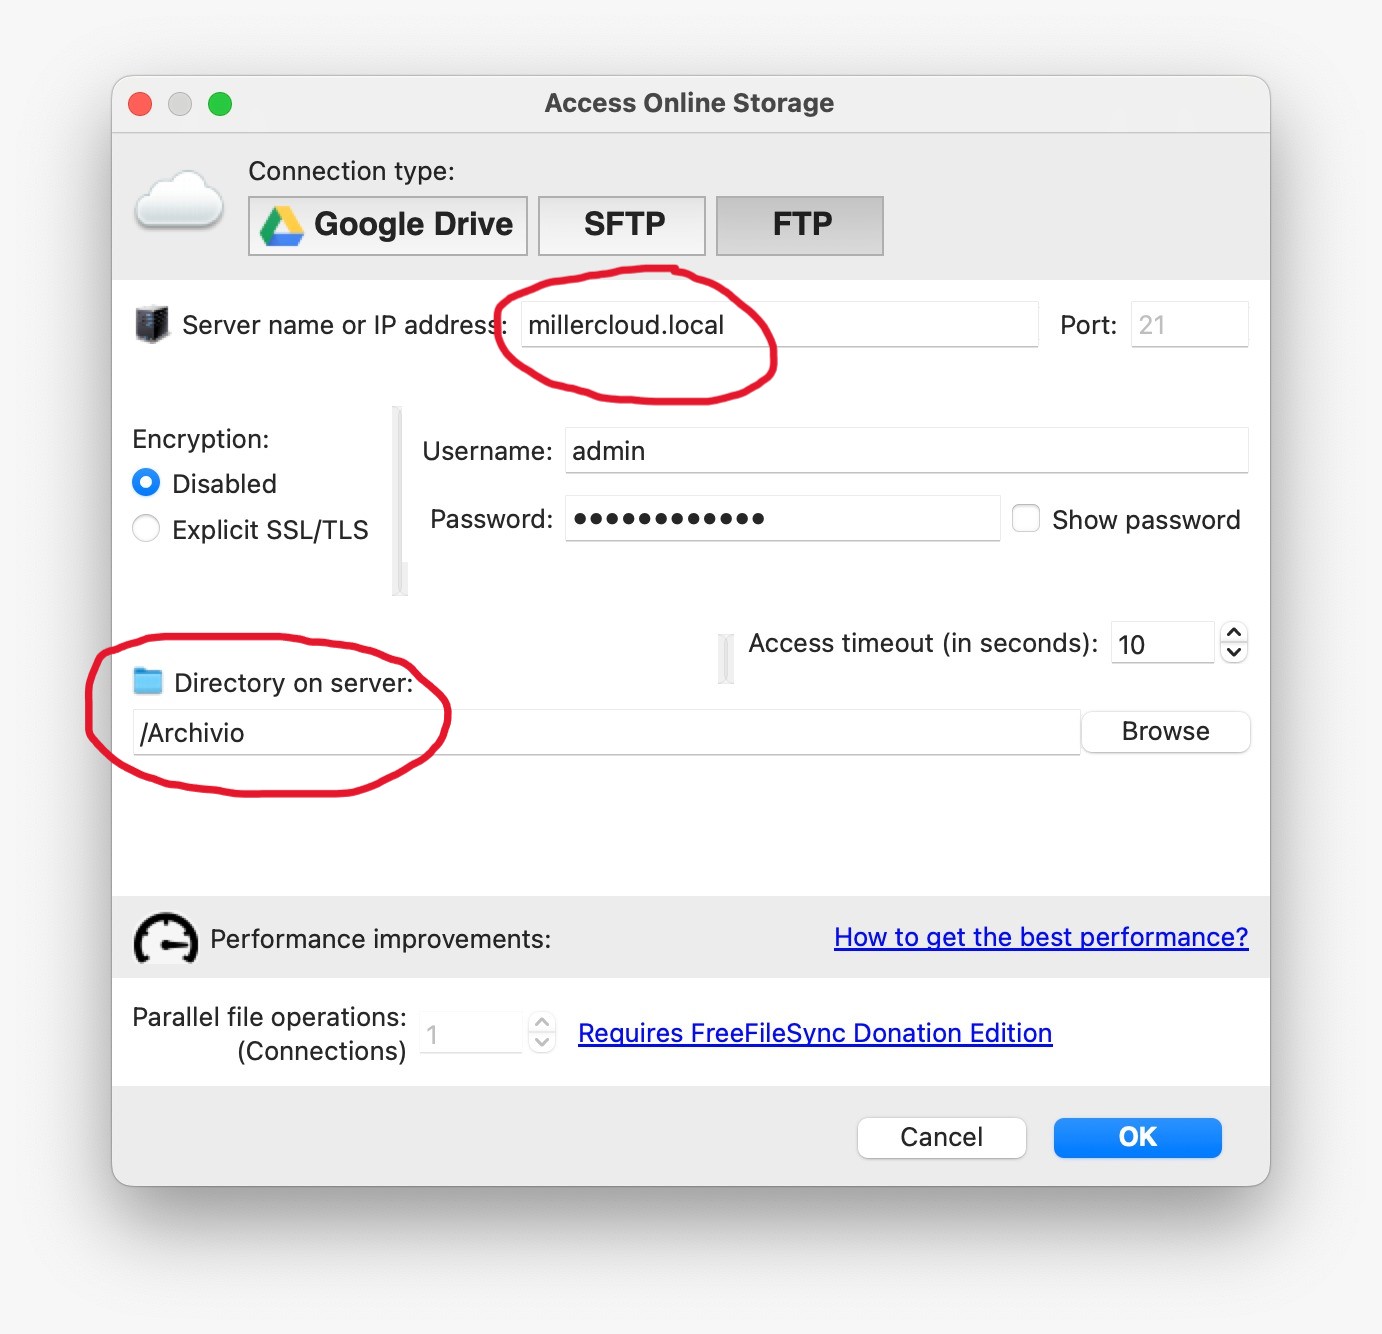Click the cloud storage icon
Image resolution: width=1382 pixels, height=1334 pixels.
180,200
